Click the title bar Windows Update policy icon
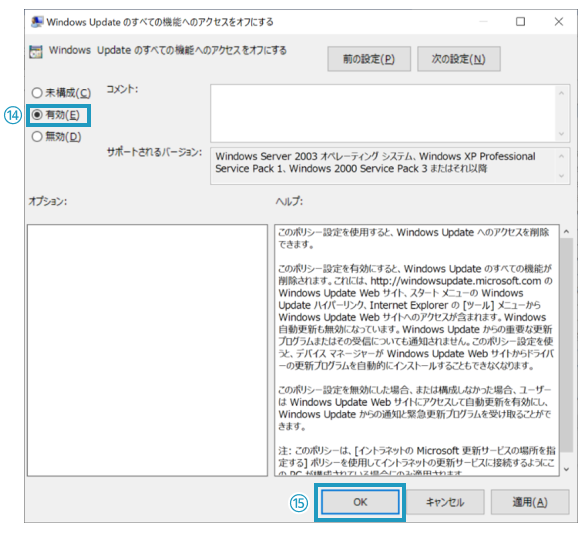Viewport: 587px width, 533px height. (37, 22)
